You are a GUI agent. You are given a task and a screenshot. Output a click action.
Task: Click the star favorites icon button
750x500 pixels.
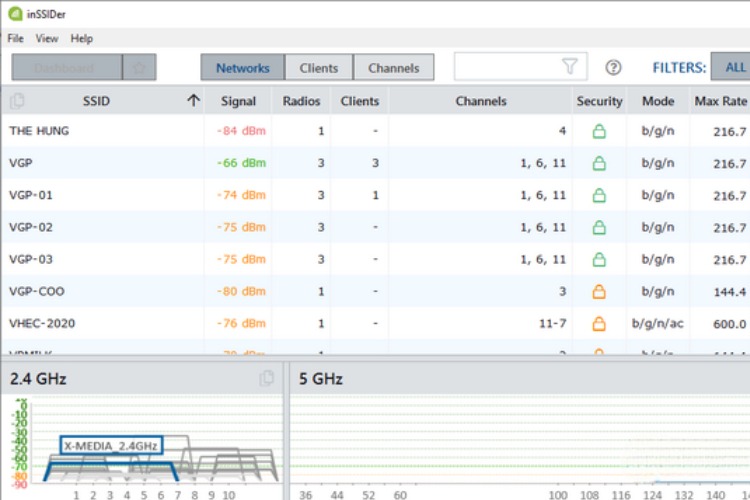(x=139, y=68)
